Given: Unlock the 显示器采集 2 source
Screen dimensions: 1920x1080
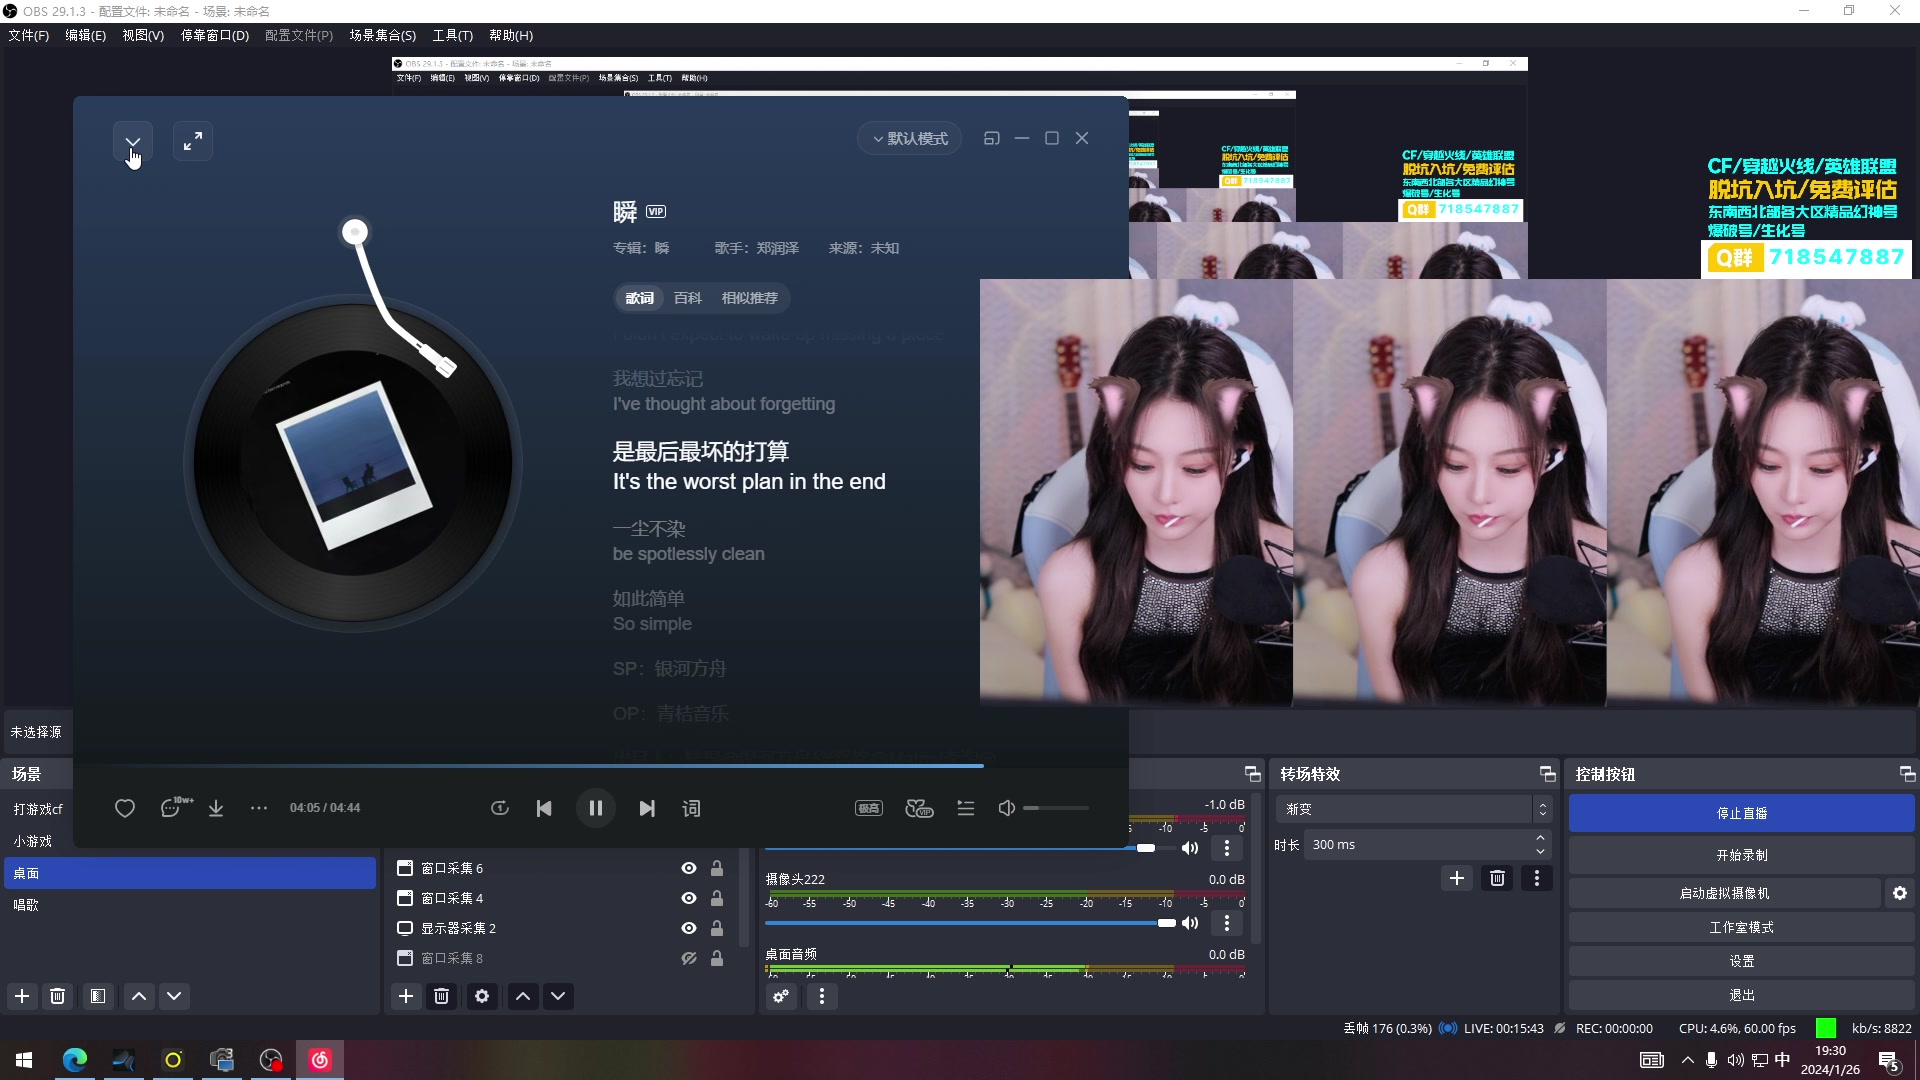Looking at the screenshot, I should click(x=717, y=928).
